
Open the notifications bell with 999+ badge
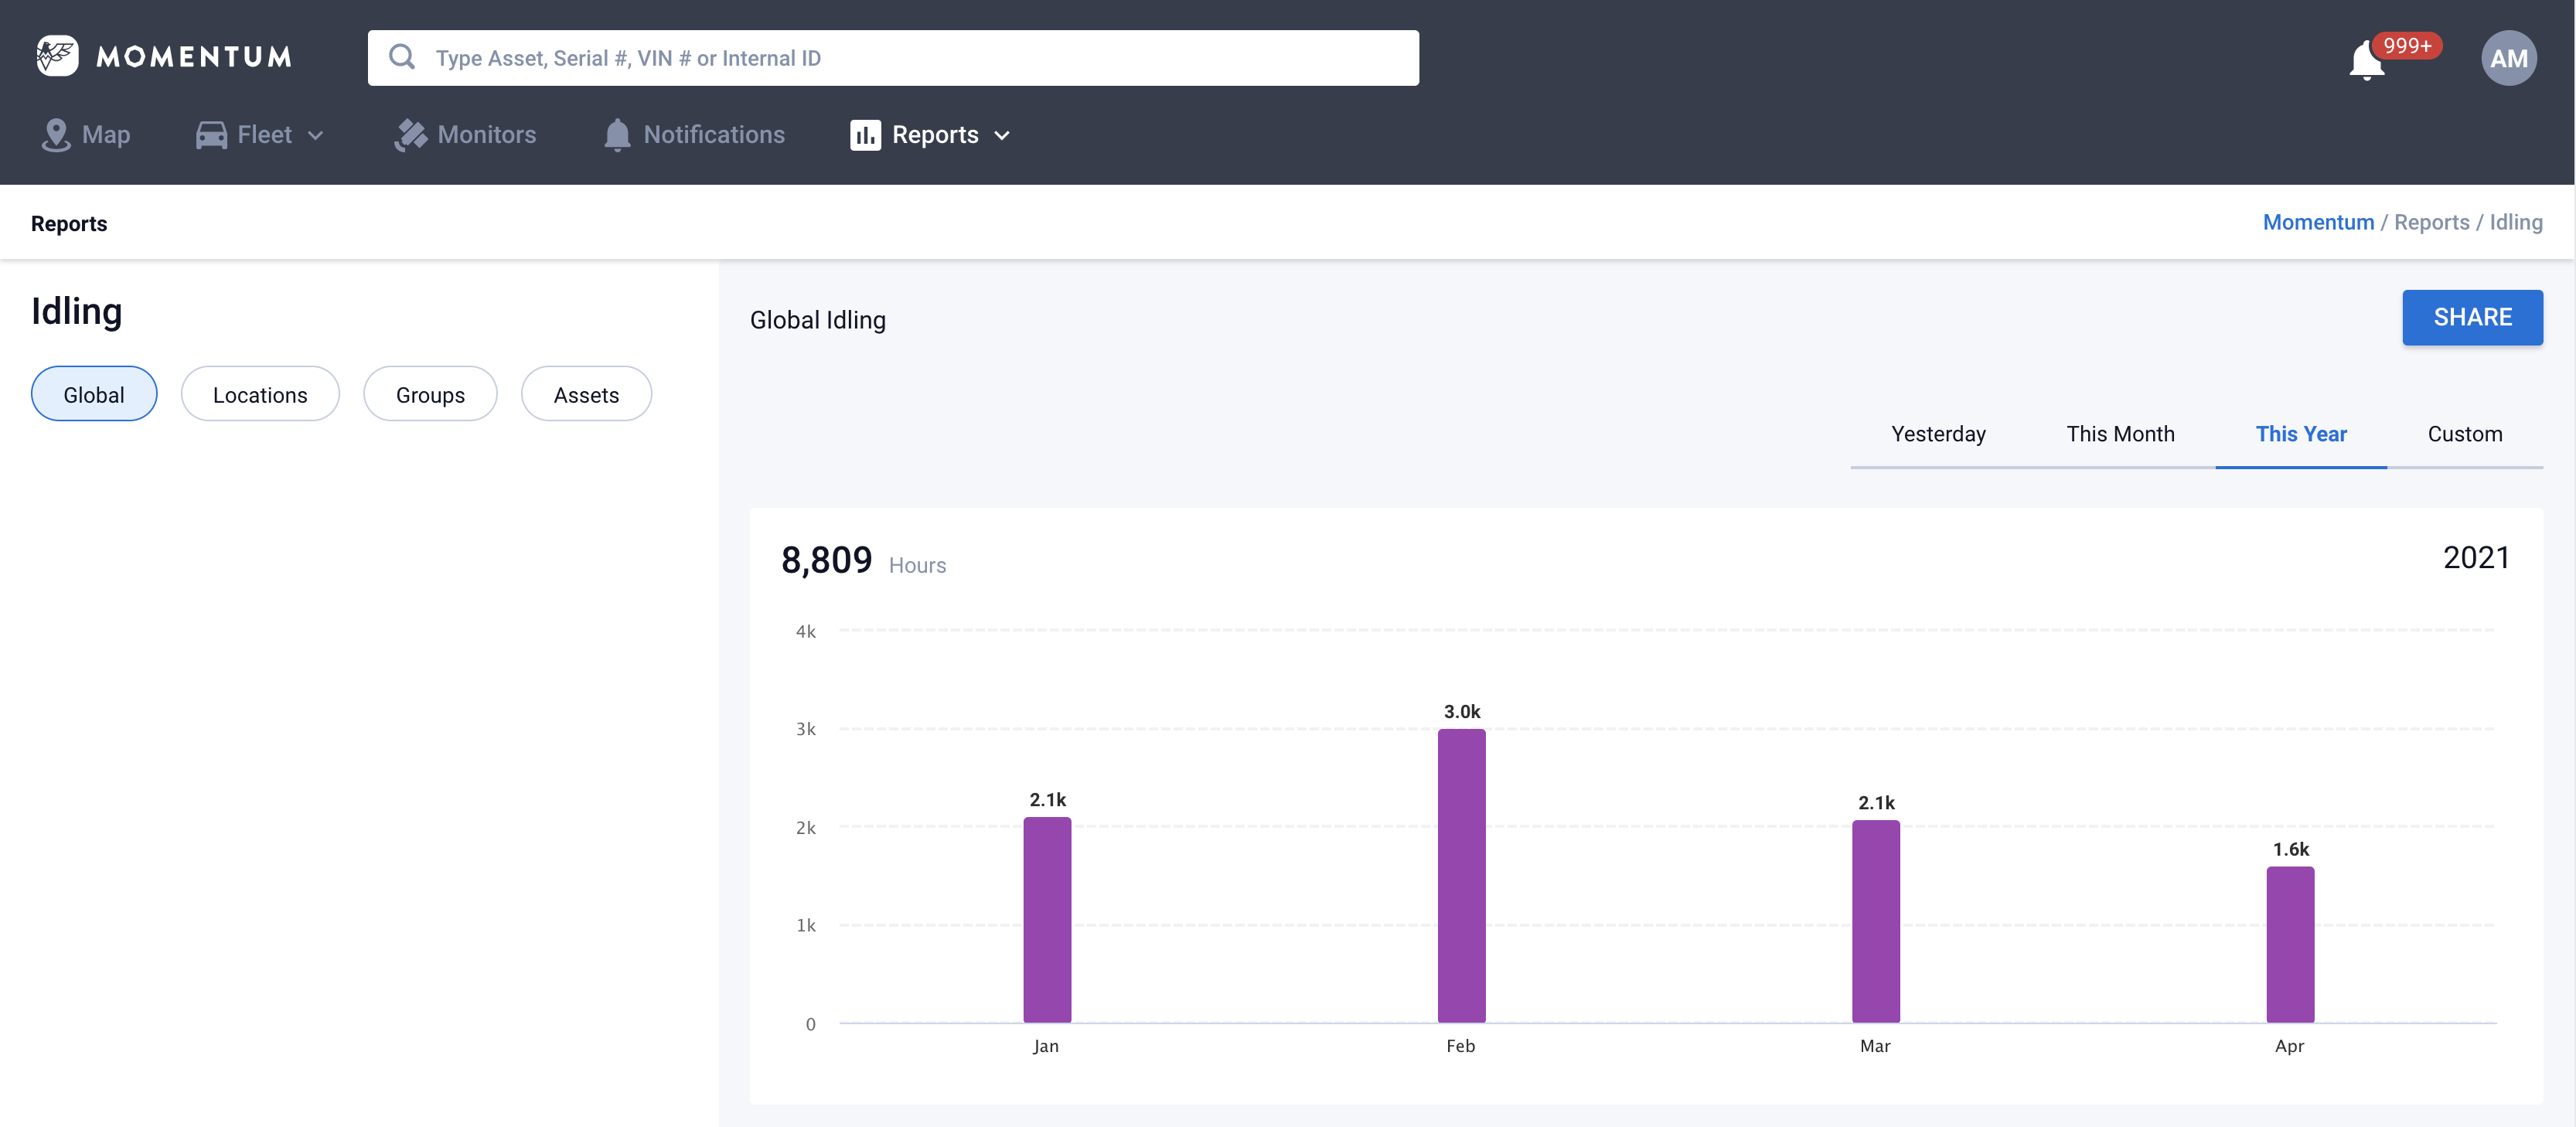[x=2366, y=60]
